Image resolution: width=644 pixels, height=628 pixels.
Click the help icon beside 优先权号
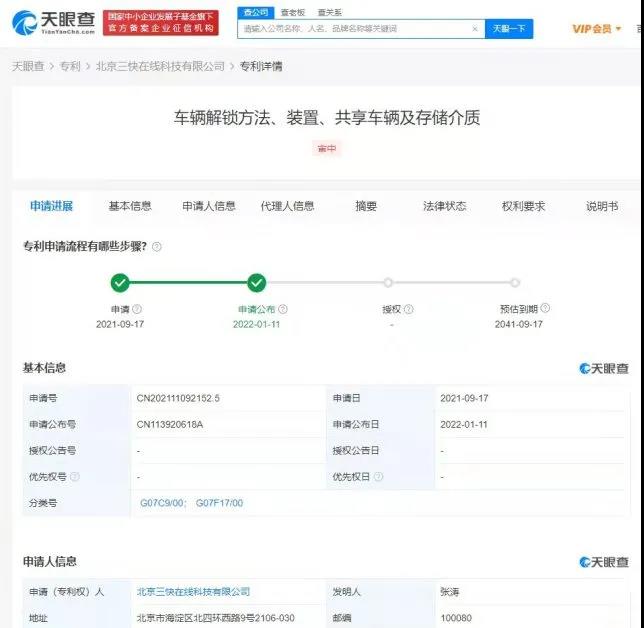pyautogui.click(x=75, y=476)
